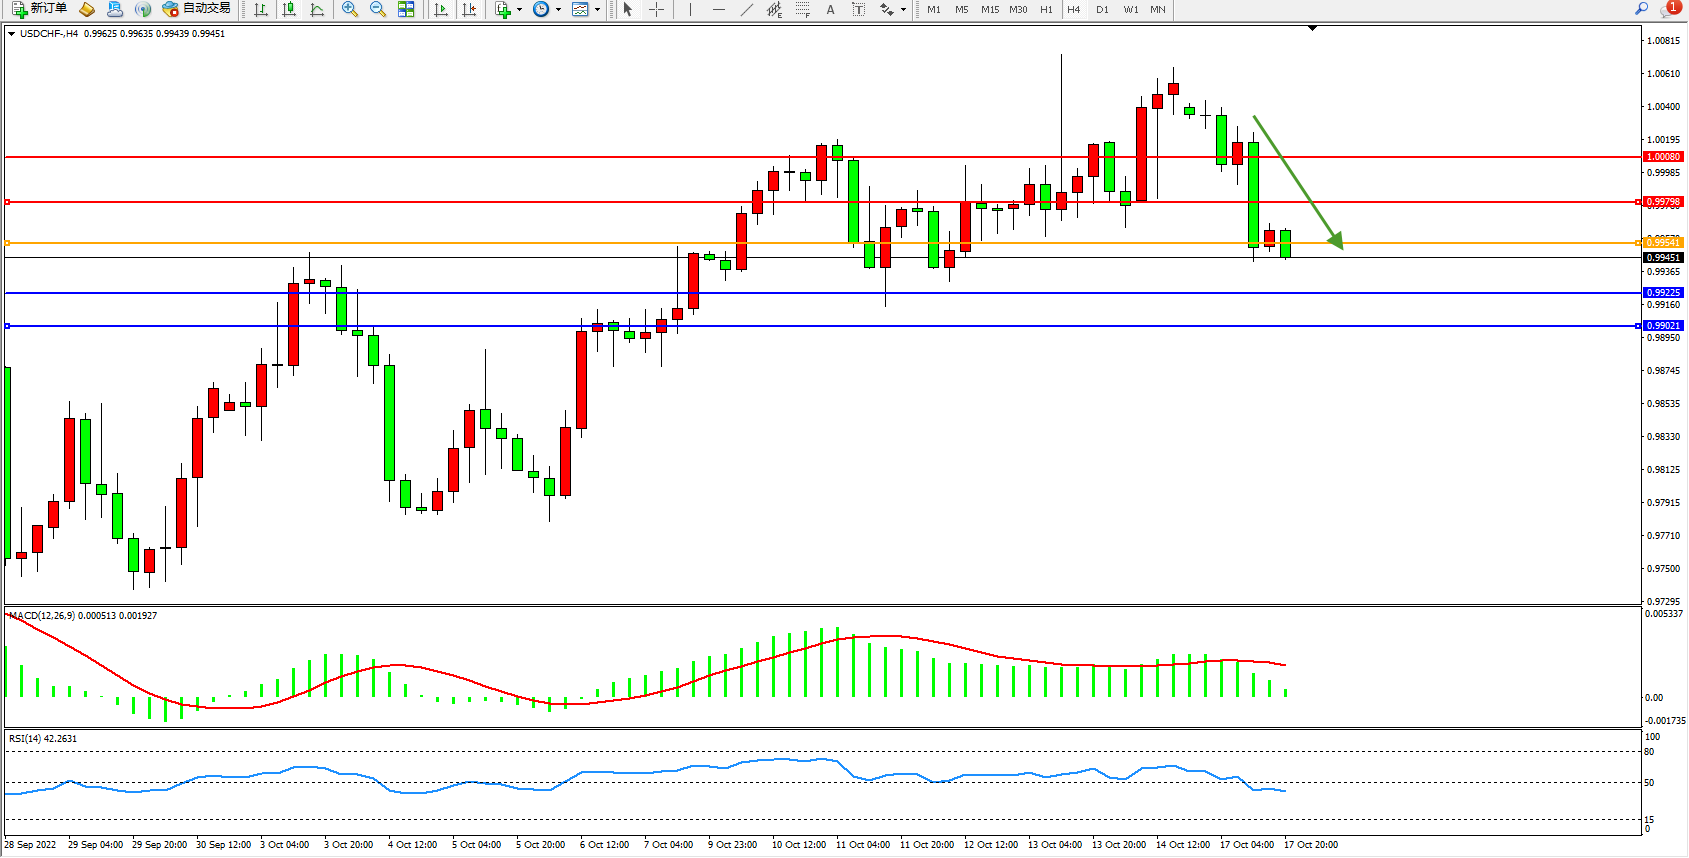
Task: Switch chart to bar chart mode
Action: click(261, 9)
